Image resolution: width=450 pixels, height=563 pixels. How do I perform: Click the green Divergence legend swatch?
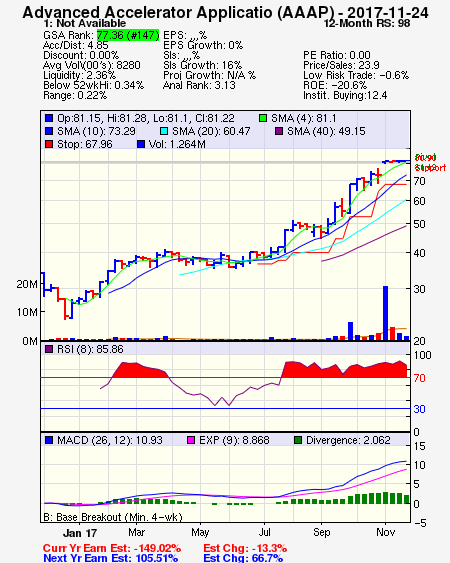click(x=298, y=440)
